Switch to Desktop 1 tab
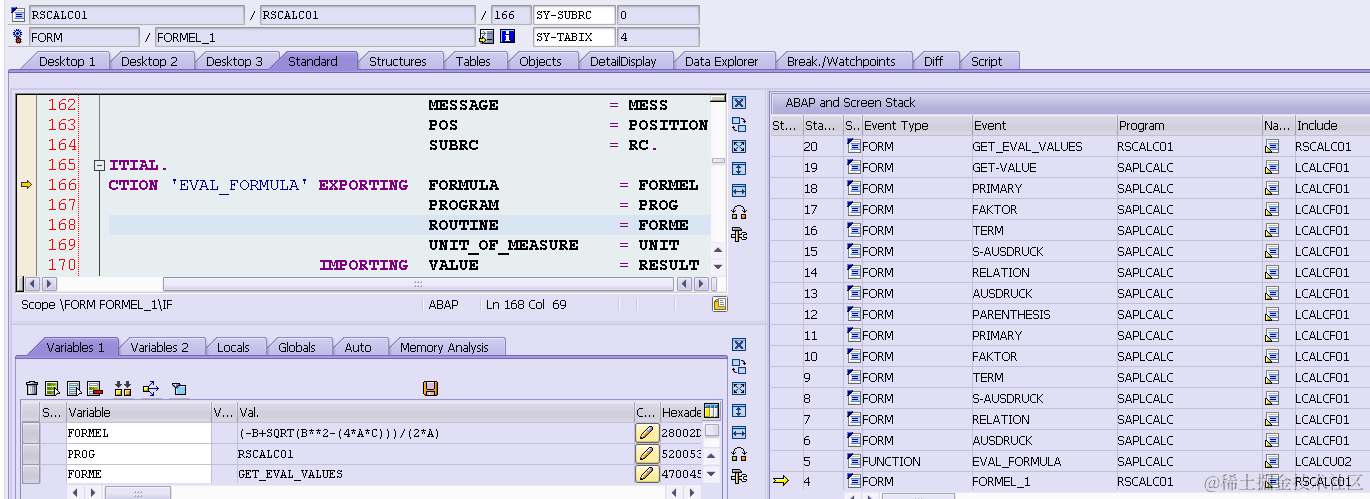Viewport: 1370px width, 499px height. (x=67, y=61)
